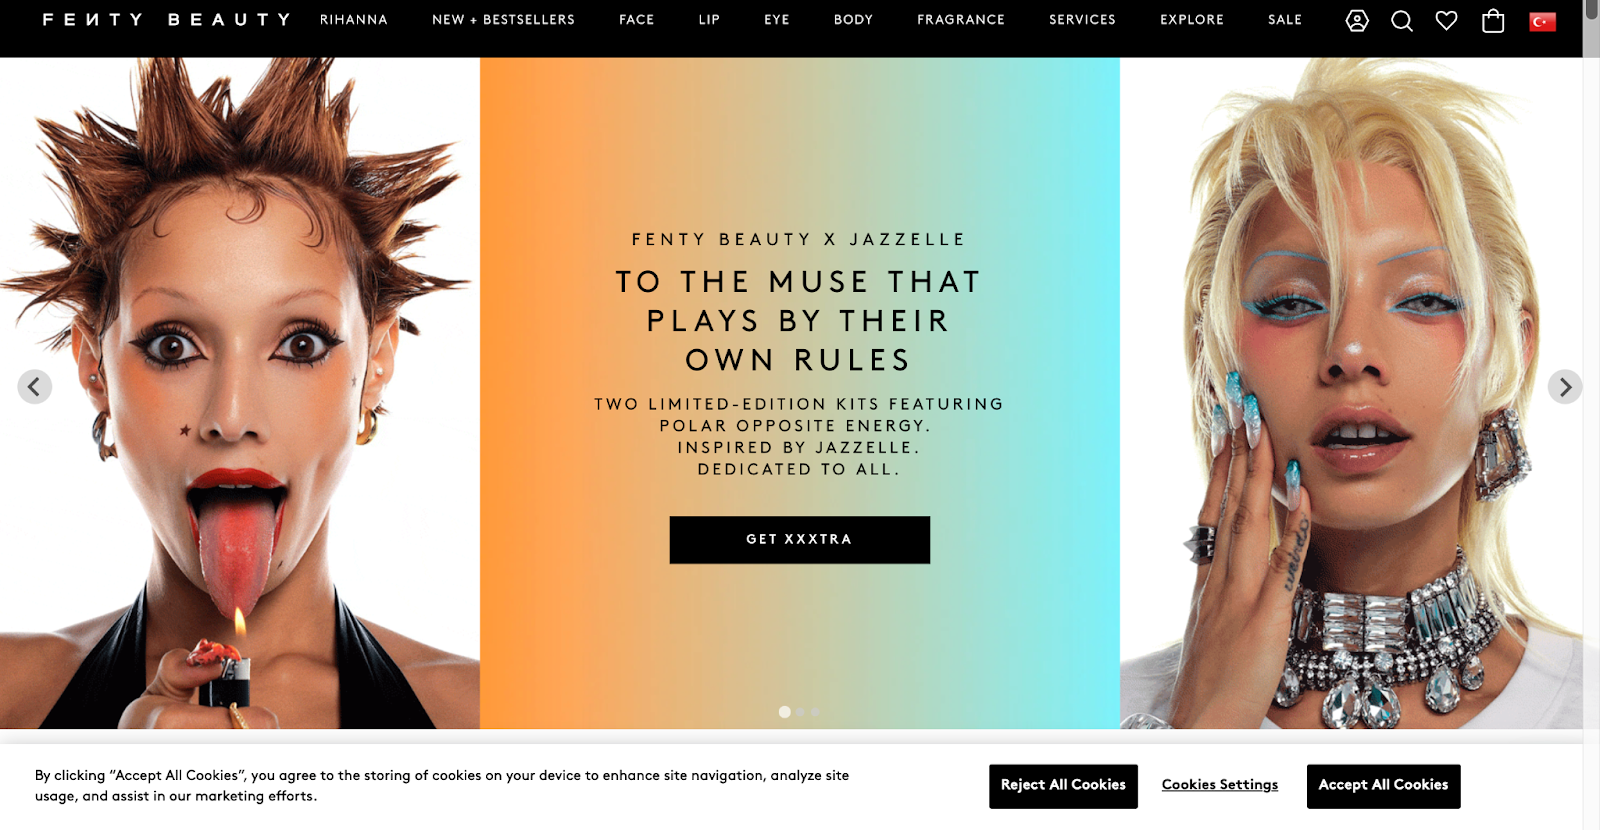The image size is (1600, 830).
Task: Click the page vertical scrollbar
Action: (1591, 415)
